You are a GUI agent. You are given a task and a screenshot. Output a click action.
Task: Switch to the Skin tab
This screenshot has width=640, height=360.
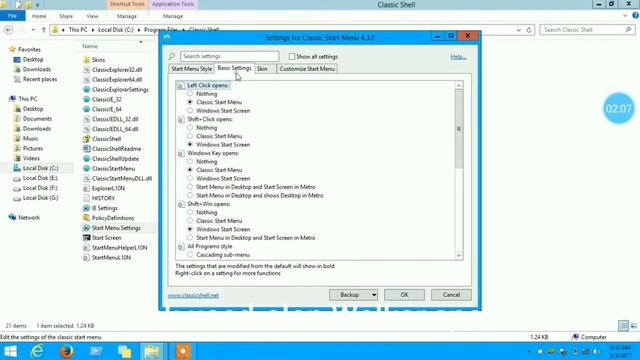click(262, 69)
